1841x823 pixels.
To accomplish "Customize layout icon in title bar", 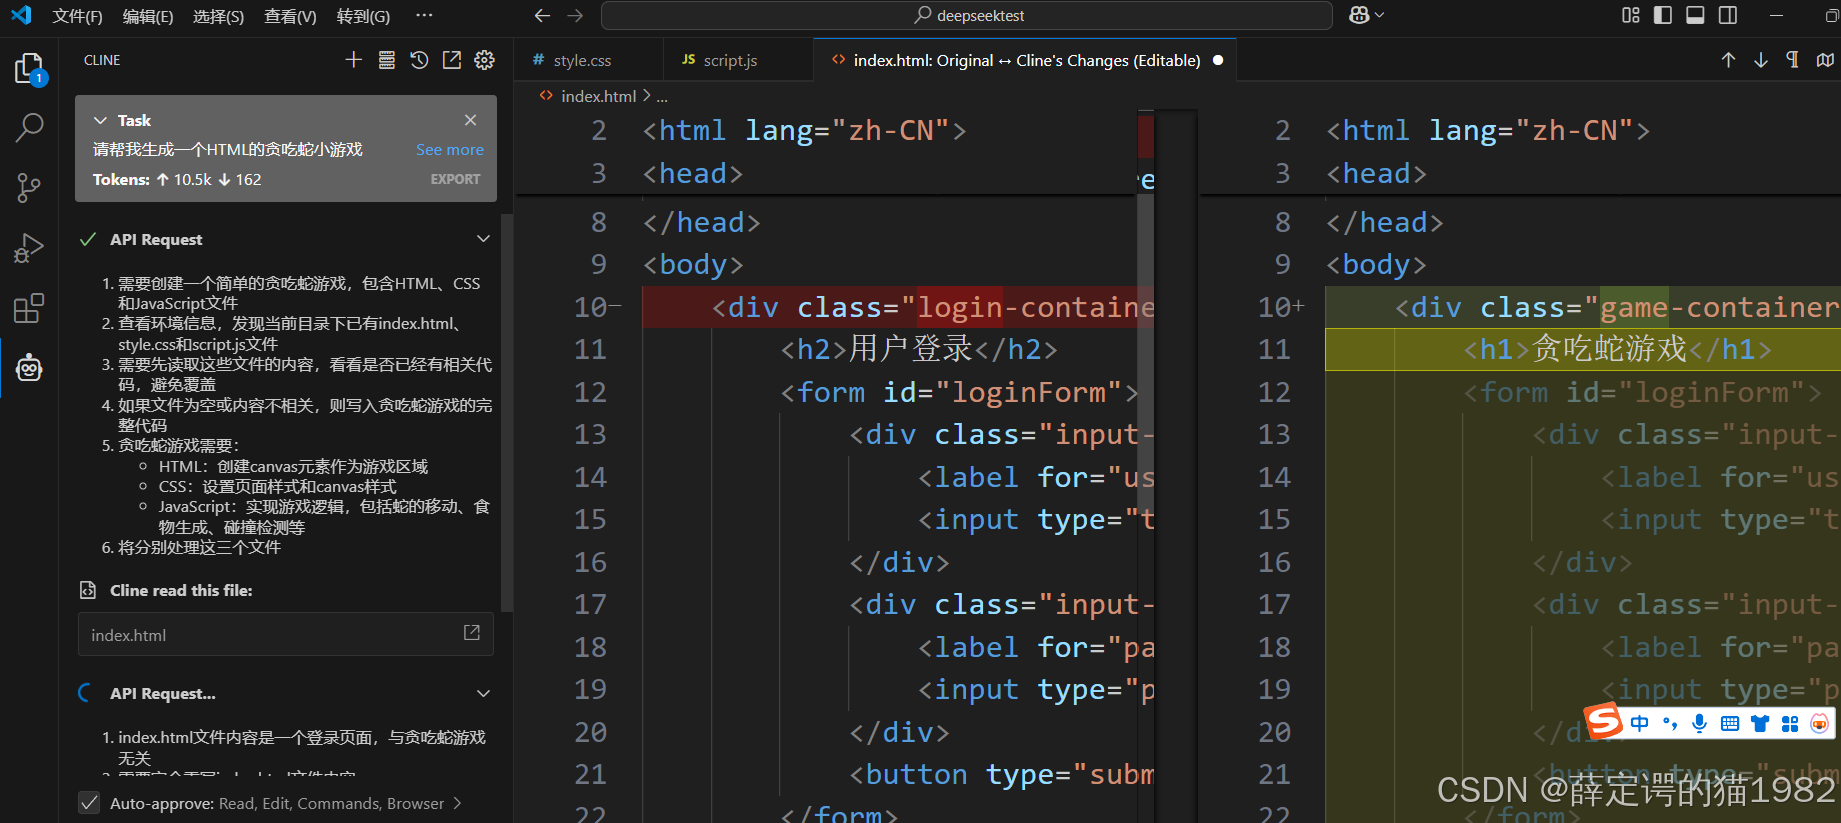I will [x=1631, y=15].
